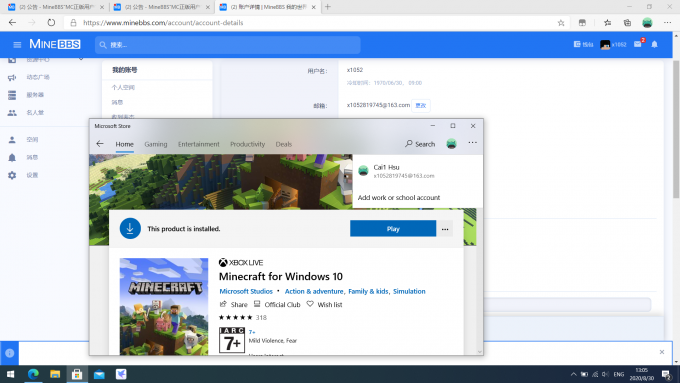Viewport: 680px width, 383px height.
Task: Open the Family & kids category
Action: pyautogui.click(x=368, y=291)
